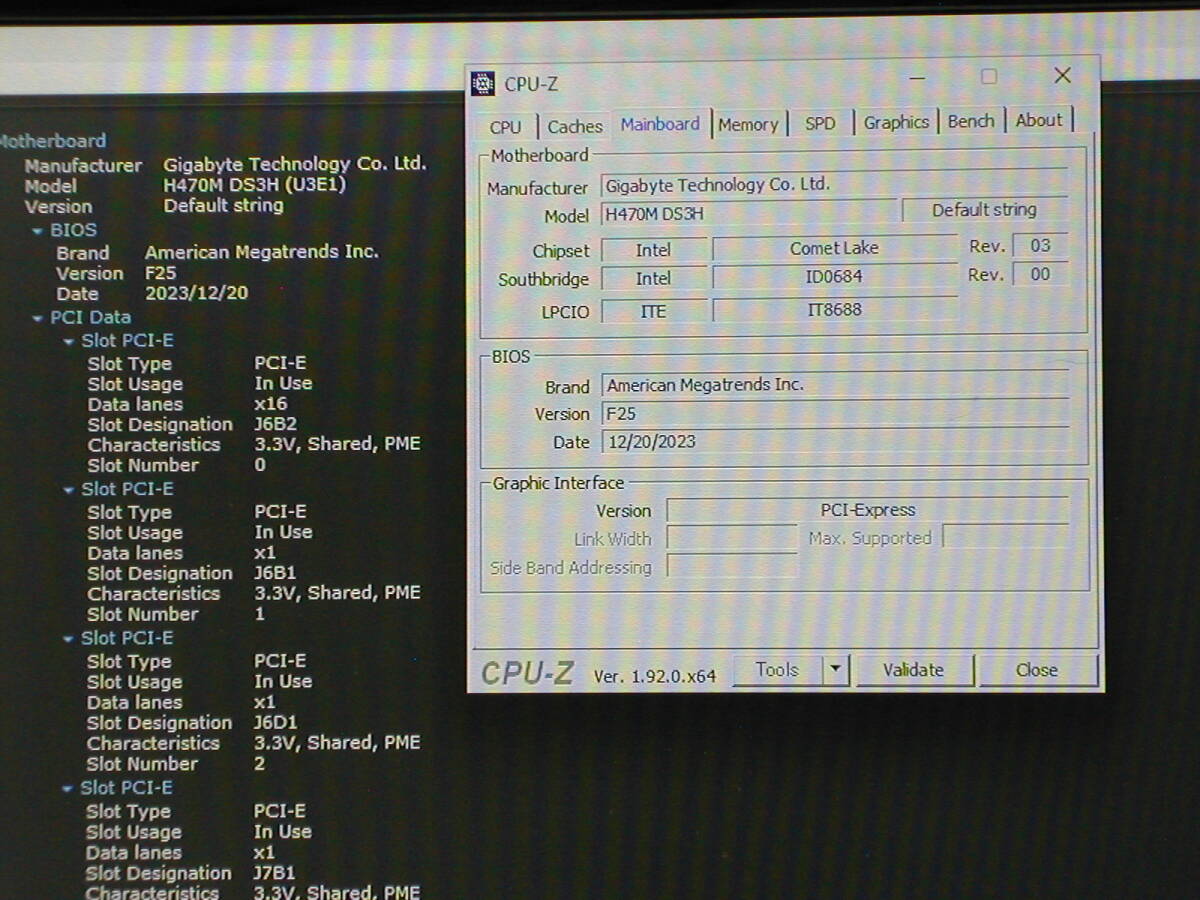Click the CPU-Z BIOS Version F25 field
The width and height of the screenshot is (1200, 900).
[x=834, y=413]
